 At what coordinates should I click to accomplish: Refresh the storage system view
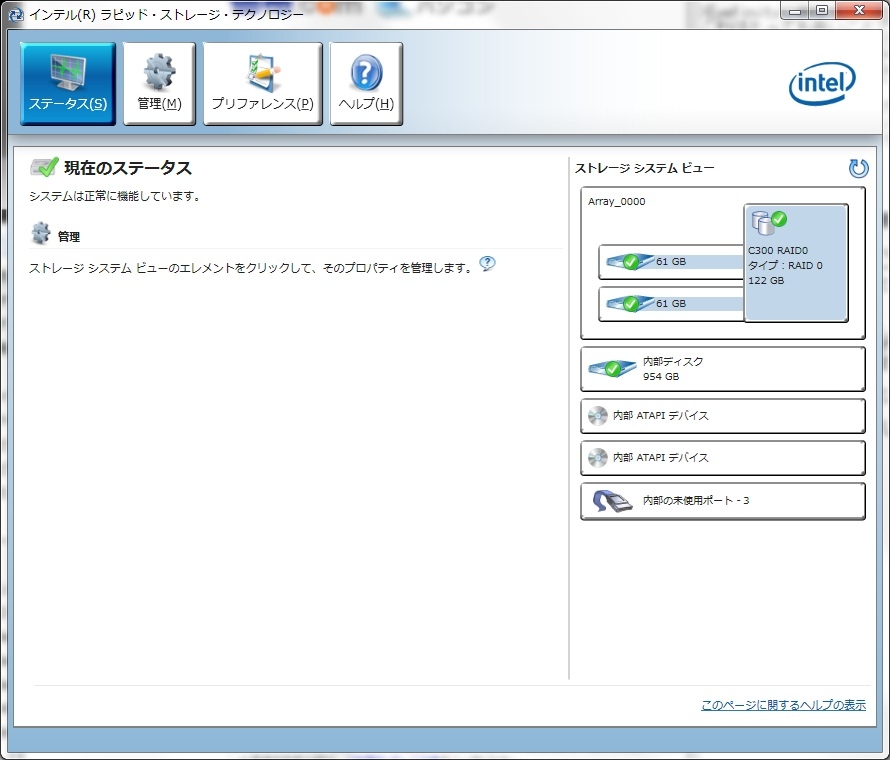pyautogui.click(x=858, y=168)
